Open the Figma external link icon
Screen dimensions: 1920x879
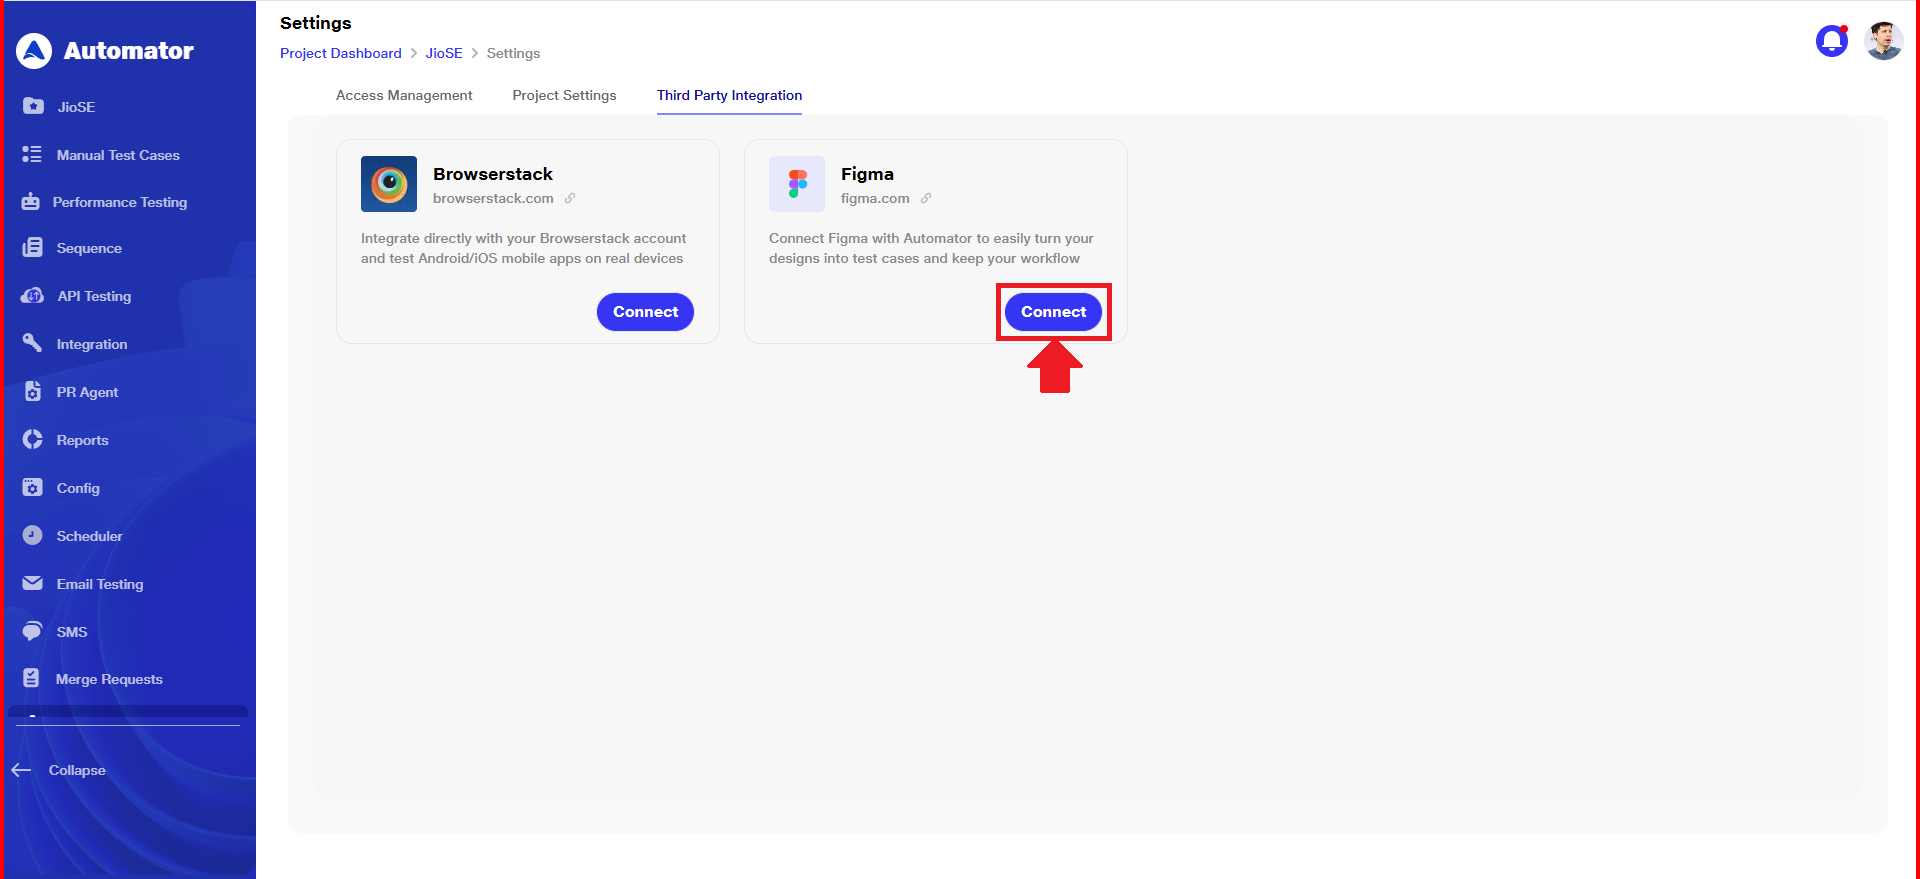click(x=926, y=198)
